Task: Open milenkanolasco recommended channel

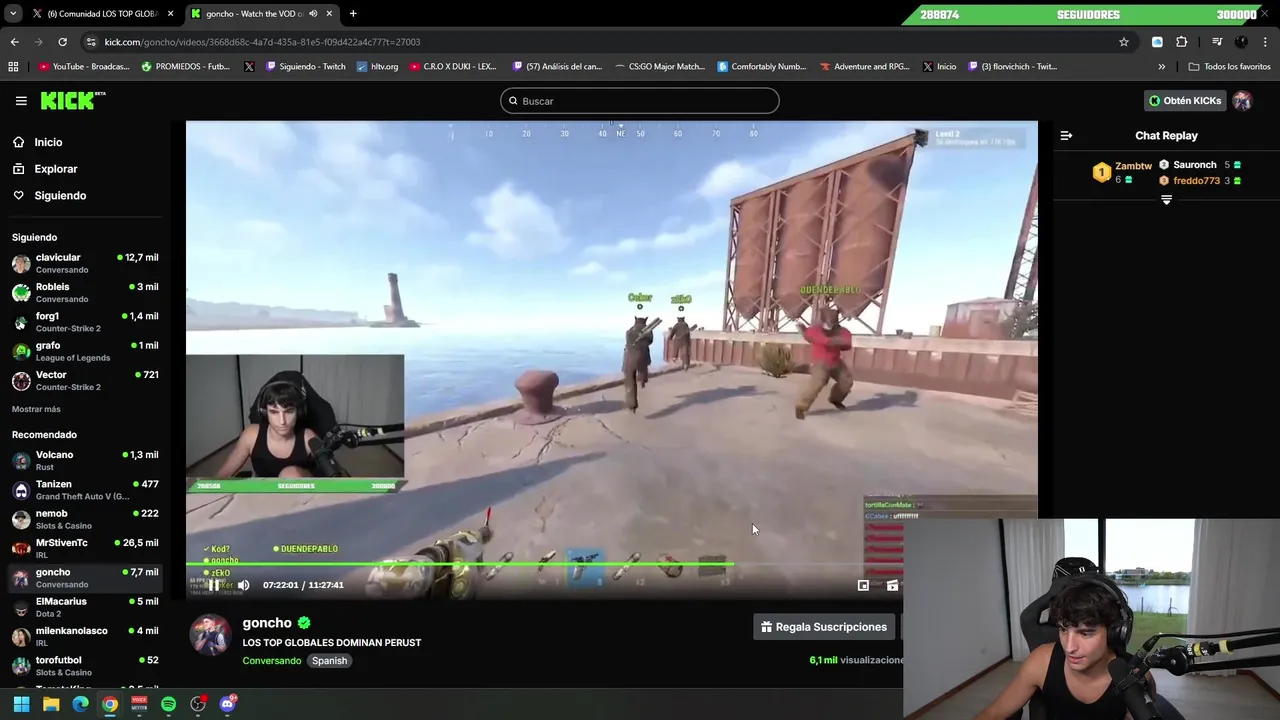Action: pos(85,636)
